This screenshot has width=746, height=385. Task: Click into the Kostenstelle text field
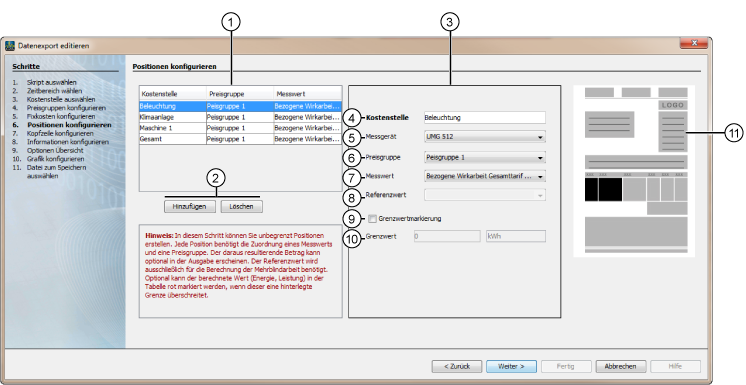485,118
